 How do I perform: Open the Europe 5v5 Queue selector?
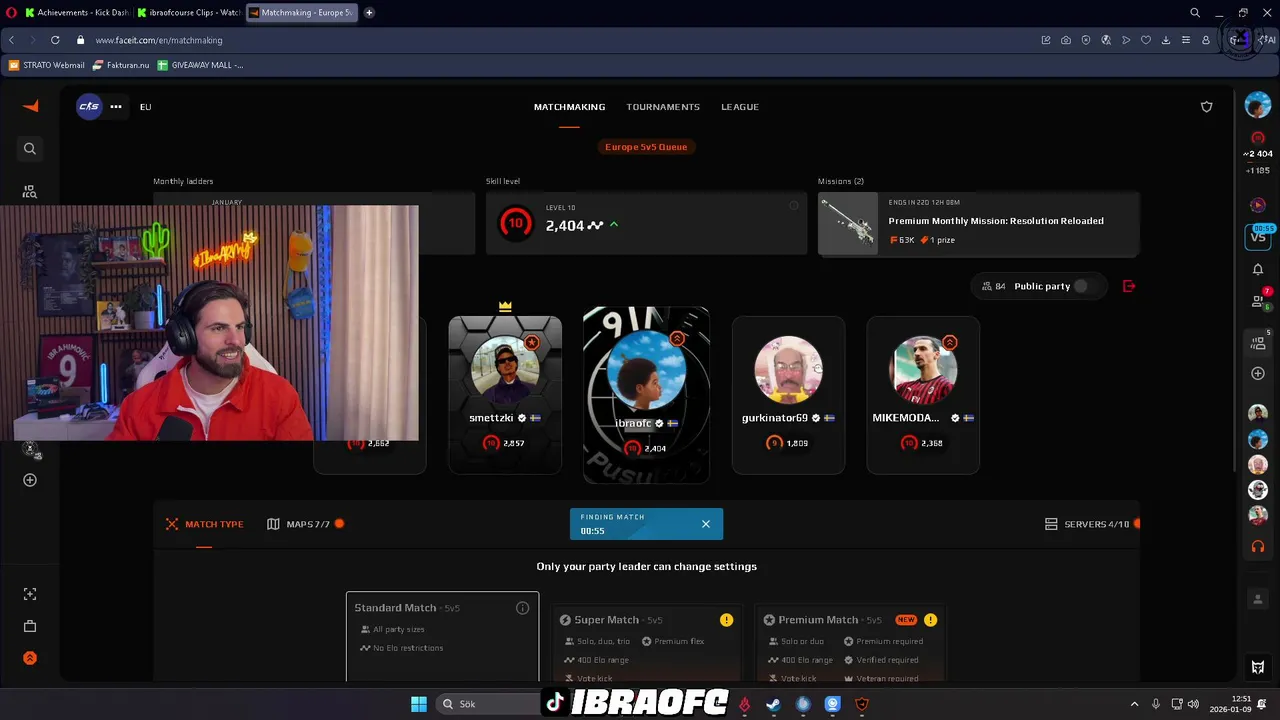coord(646,147)
